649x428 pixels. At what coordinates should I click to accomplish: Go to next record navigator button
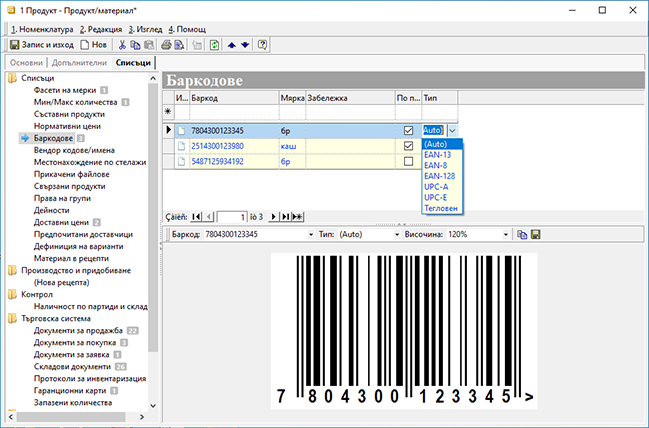(x=273, y=216)
